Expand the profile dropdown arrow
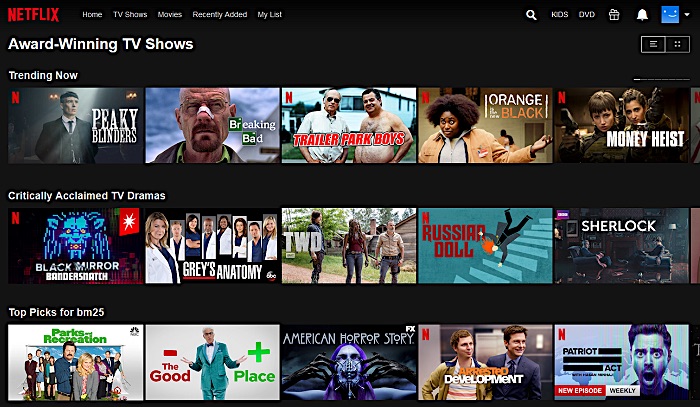 pos(687,15)
